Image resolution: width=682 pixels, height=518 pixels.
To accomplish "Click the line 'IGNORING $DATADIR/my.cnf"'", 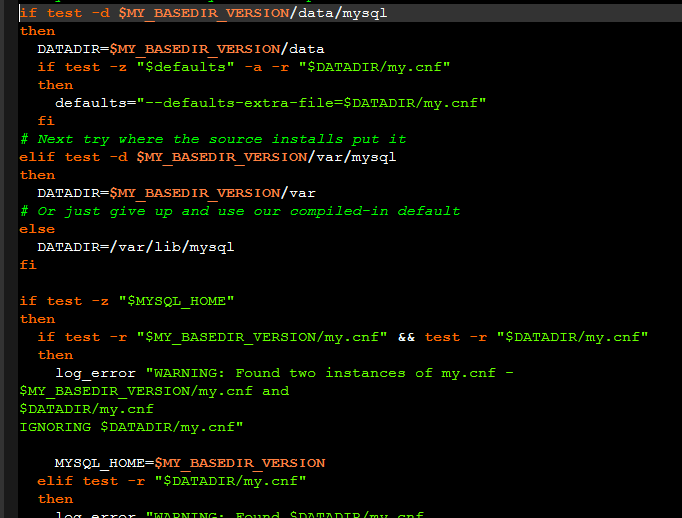I will tap(131, 427).
